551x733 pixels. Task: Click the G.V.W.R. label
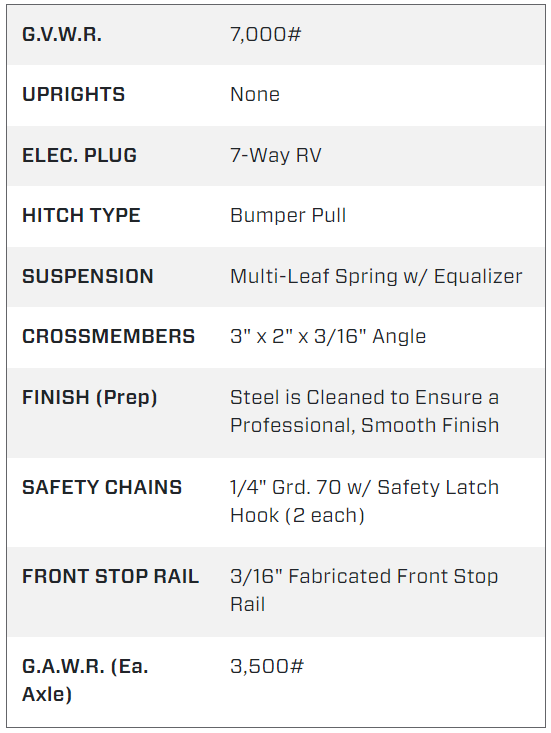[62, 35]
